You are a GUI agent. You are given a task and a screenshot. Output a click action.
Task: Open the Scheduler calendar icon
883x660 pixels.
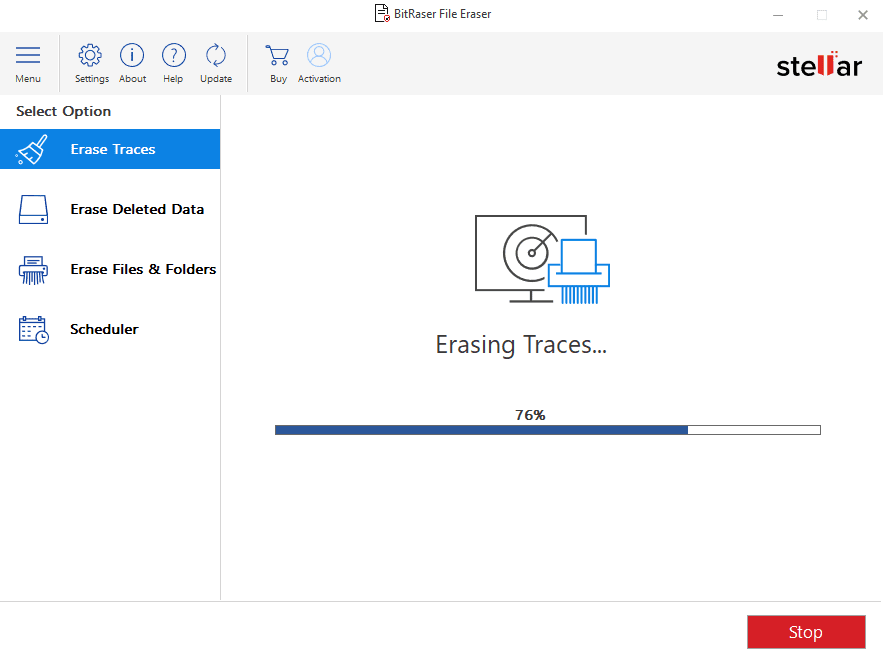click(33, 329)
